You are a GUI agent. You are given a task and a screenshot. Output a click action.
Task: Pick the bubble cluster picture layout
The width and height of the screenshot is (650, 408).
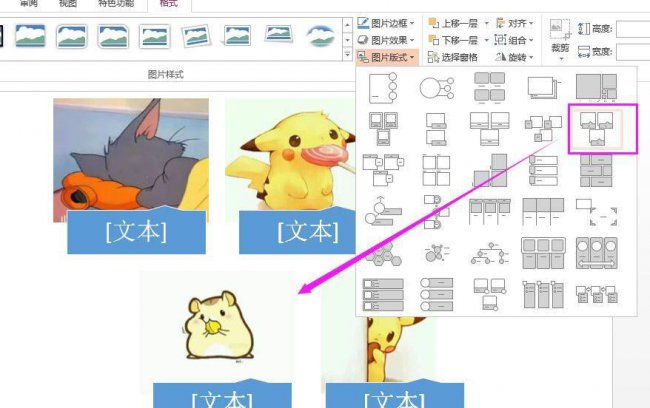tap(436, 253)
